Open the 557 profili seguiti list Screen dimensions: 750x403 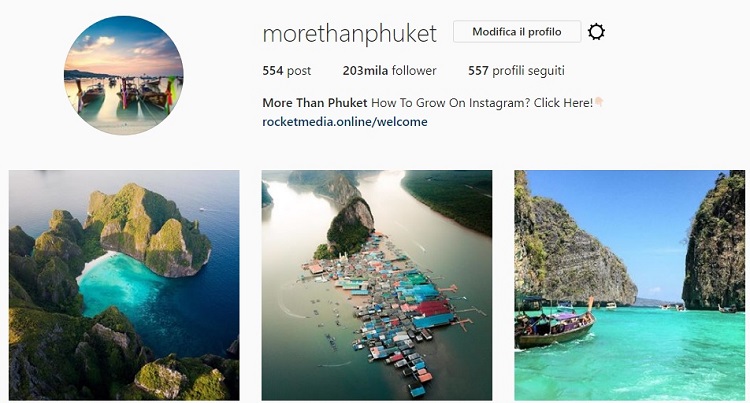pos(516,71)
